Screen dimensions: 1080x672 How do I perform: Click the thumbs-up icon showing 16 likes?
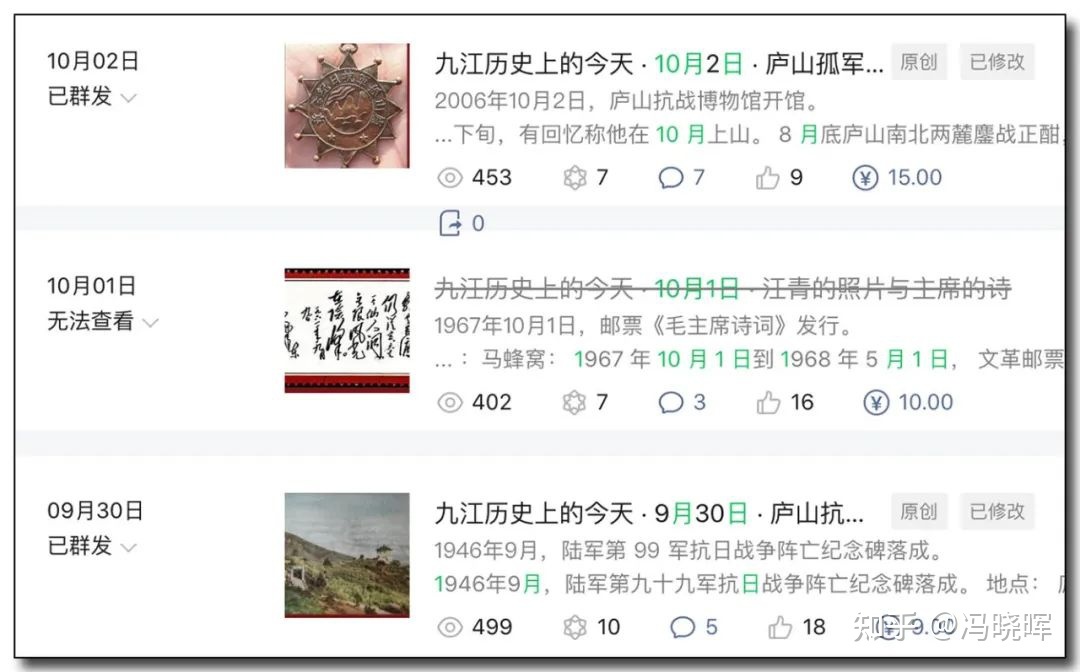[x=768, y=402]
